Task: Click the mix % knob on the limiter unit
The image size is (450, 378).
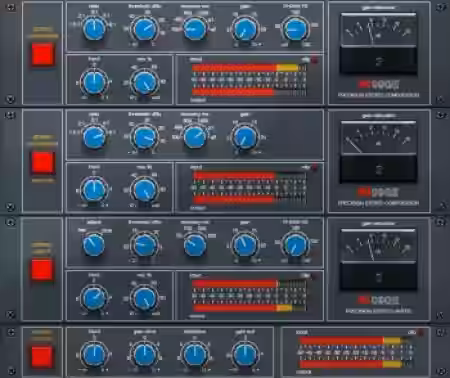Action: [x=145, y=298]
